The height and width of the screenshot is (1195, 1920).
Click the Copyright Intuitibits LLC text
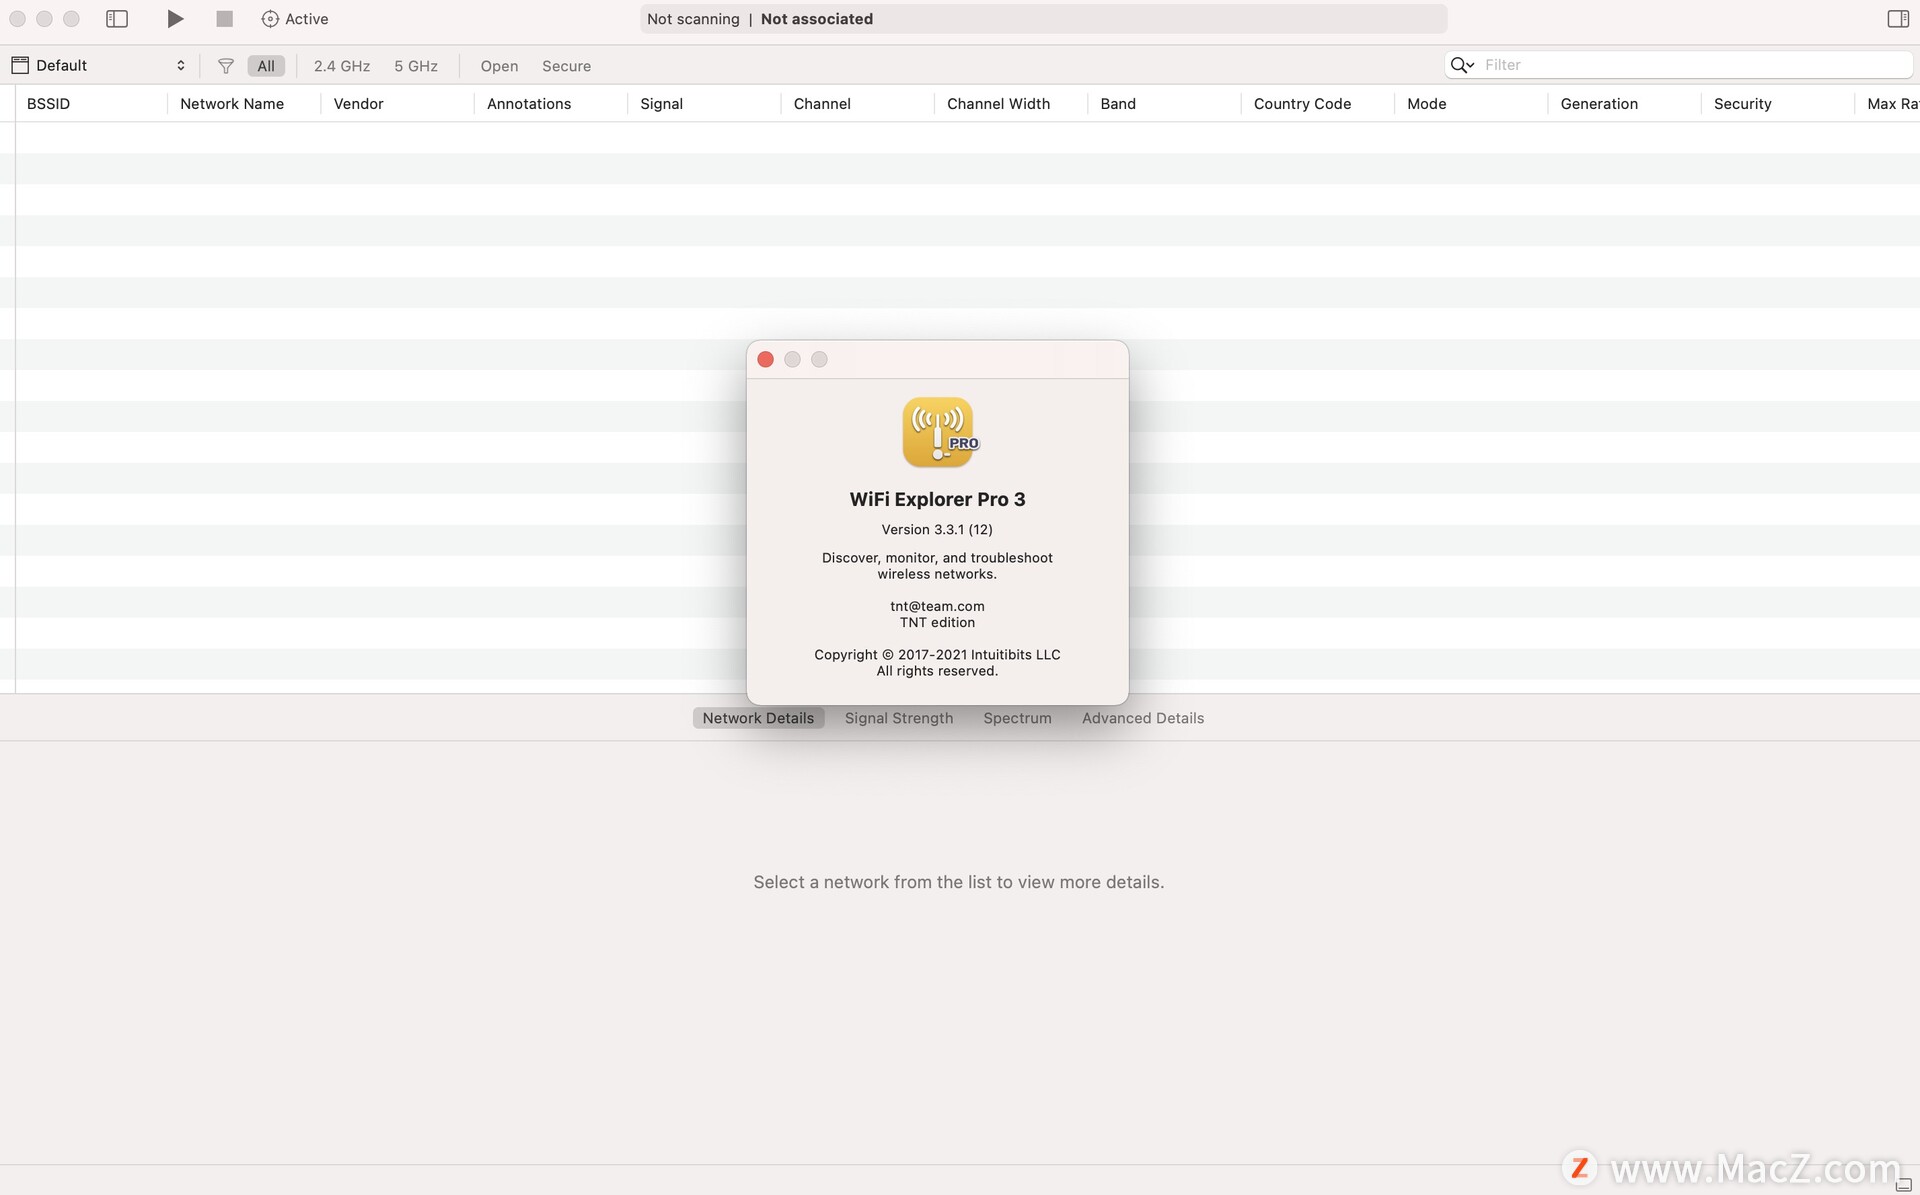[x=937, y=655]
